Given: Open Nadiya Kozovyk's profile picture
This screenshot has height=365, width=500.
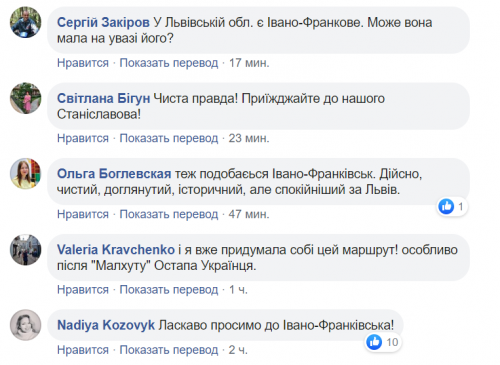Looking at the screenshot, I should click(26, 325).
